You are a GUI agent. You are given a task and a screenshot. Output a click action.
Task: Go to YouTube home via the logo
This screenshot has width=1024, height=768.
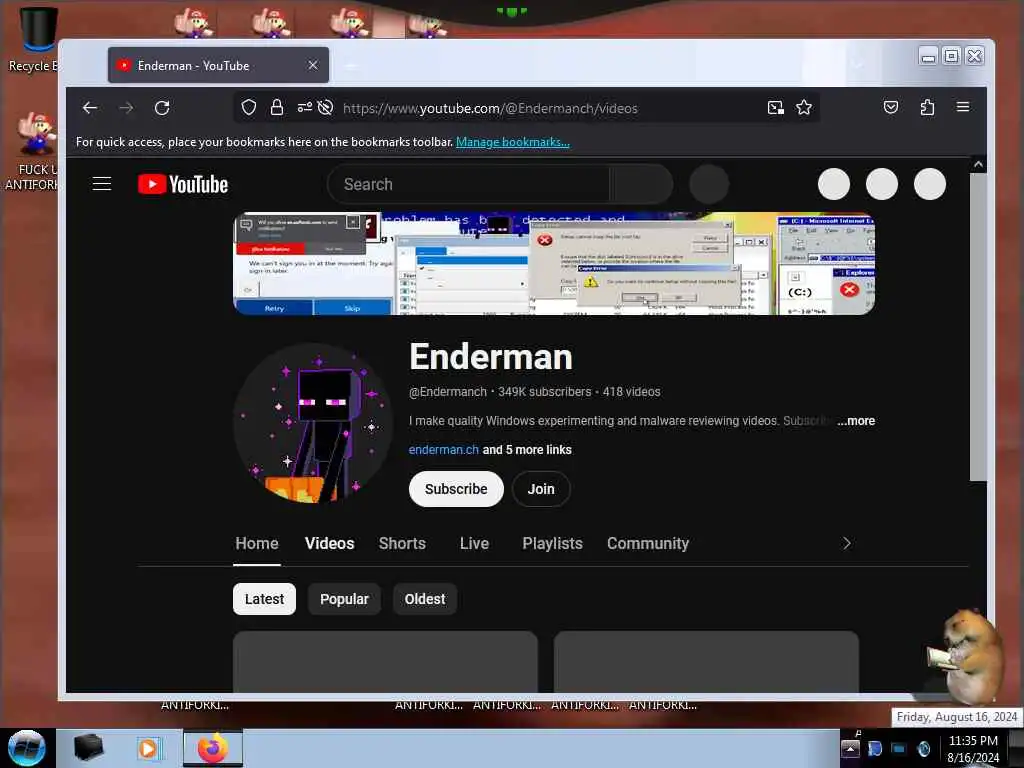183,184
